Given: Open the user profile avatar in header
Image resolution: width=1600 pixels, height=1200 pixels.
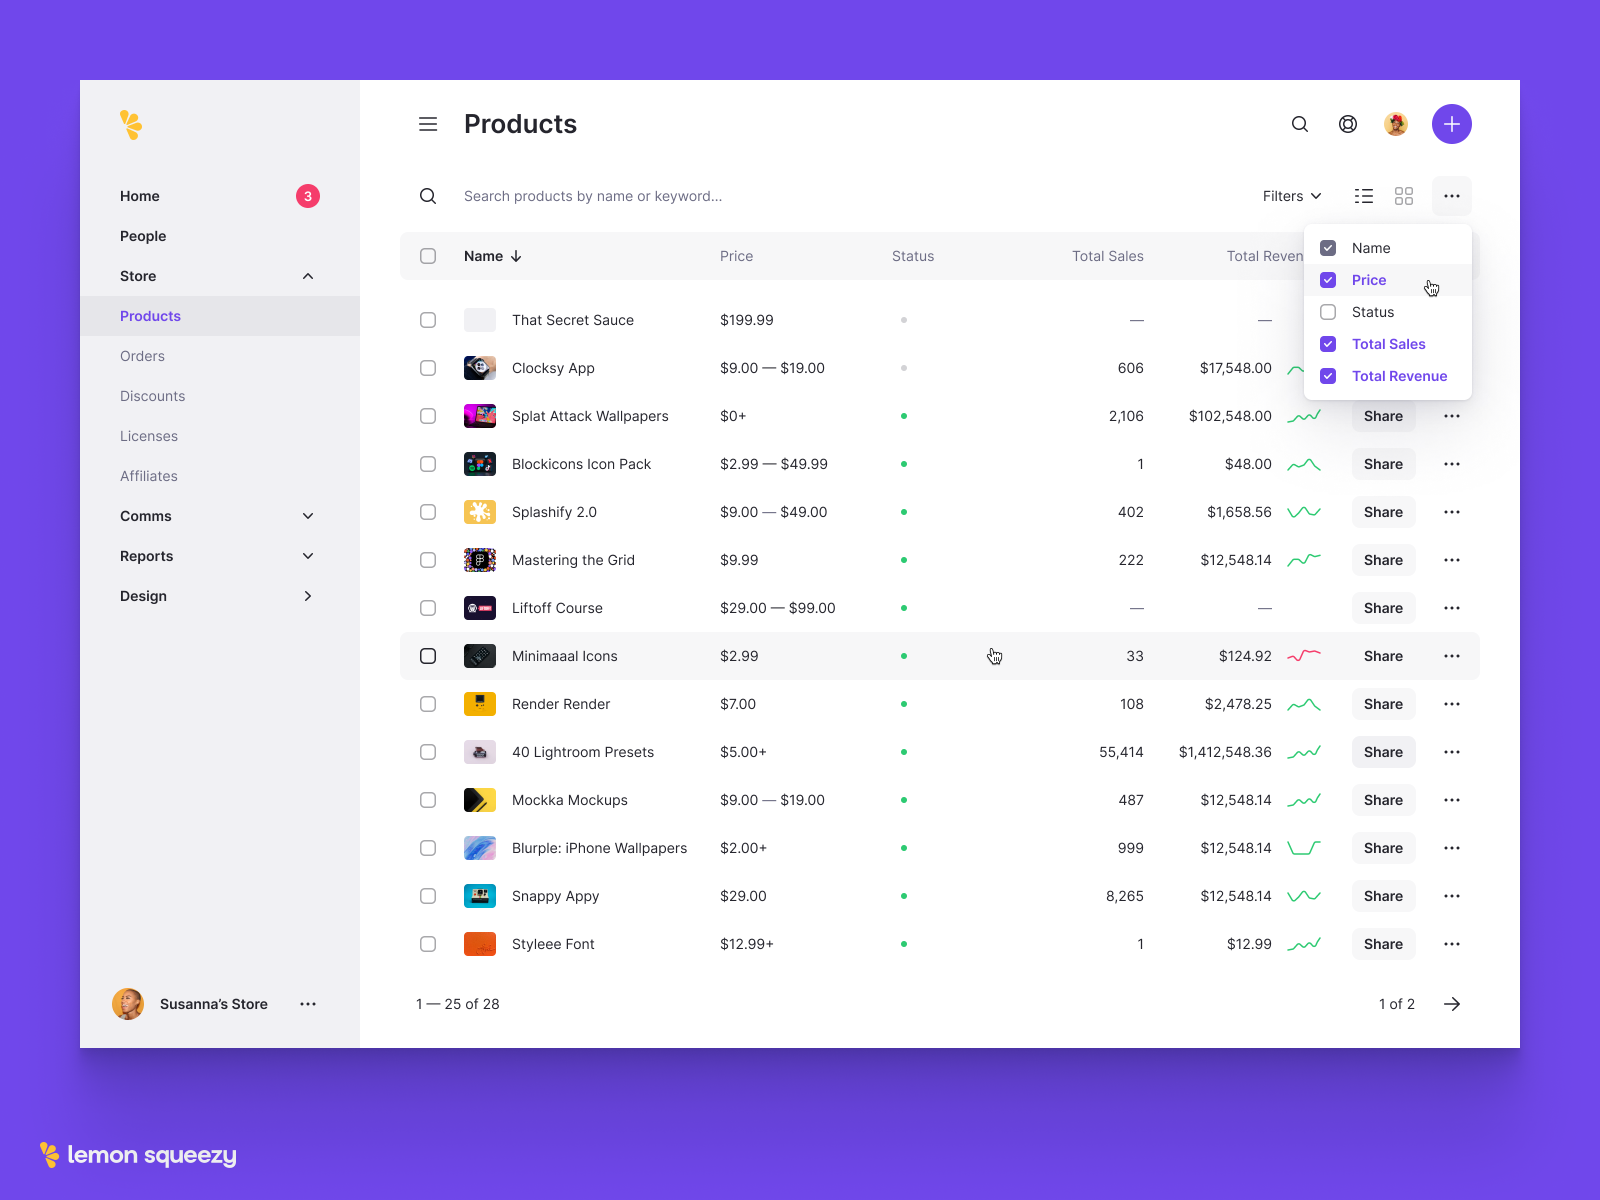Looking at the screenshot, I should click(1396, 124).
